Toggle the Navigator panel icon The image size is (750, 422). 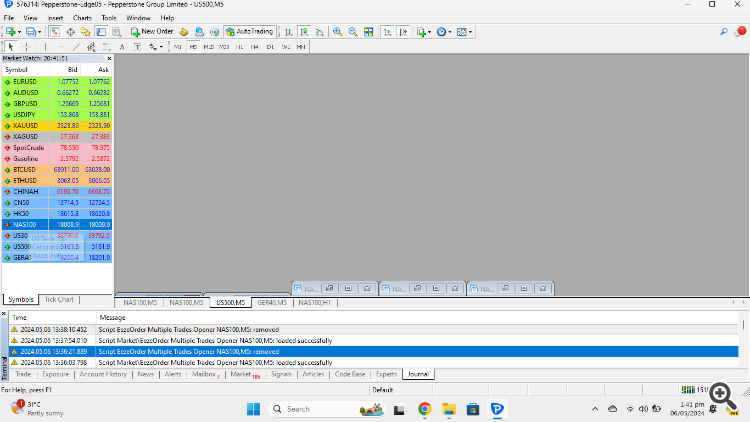pos(86,32)
